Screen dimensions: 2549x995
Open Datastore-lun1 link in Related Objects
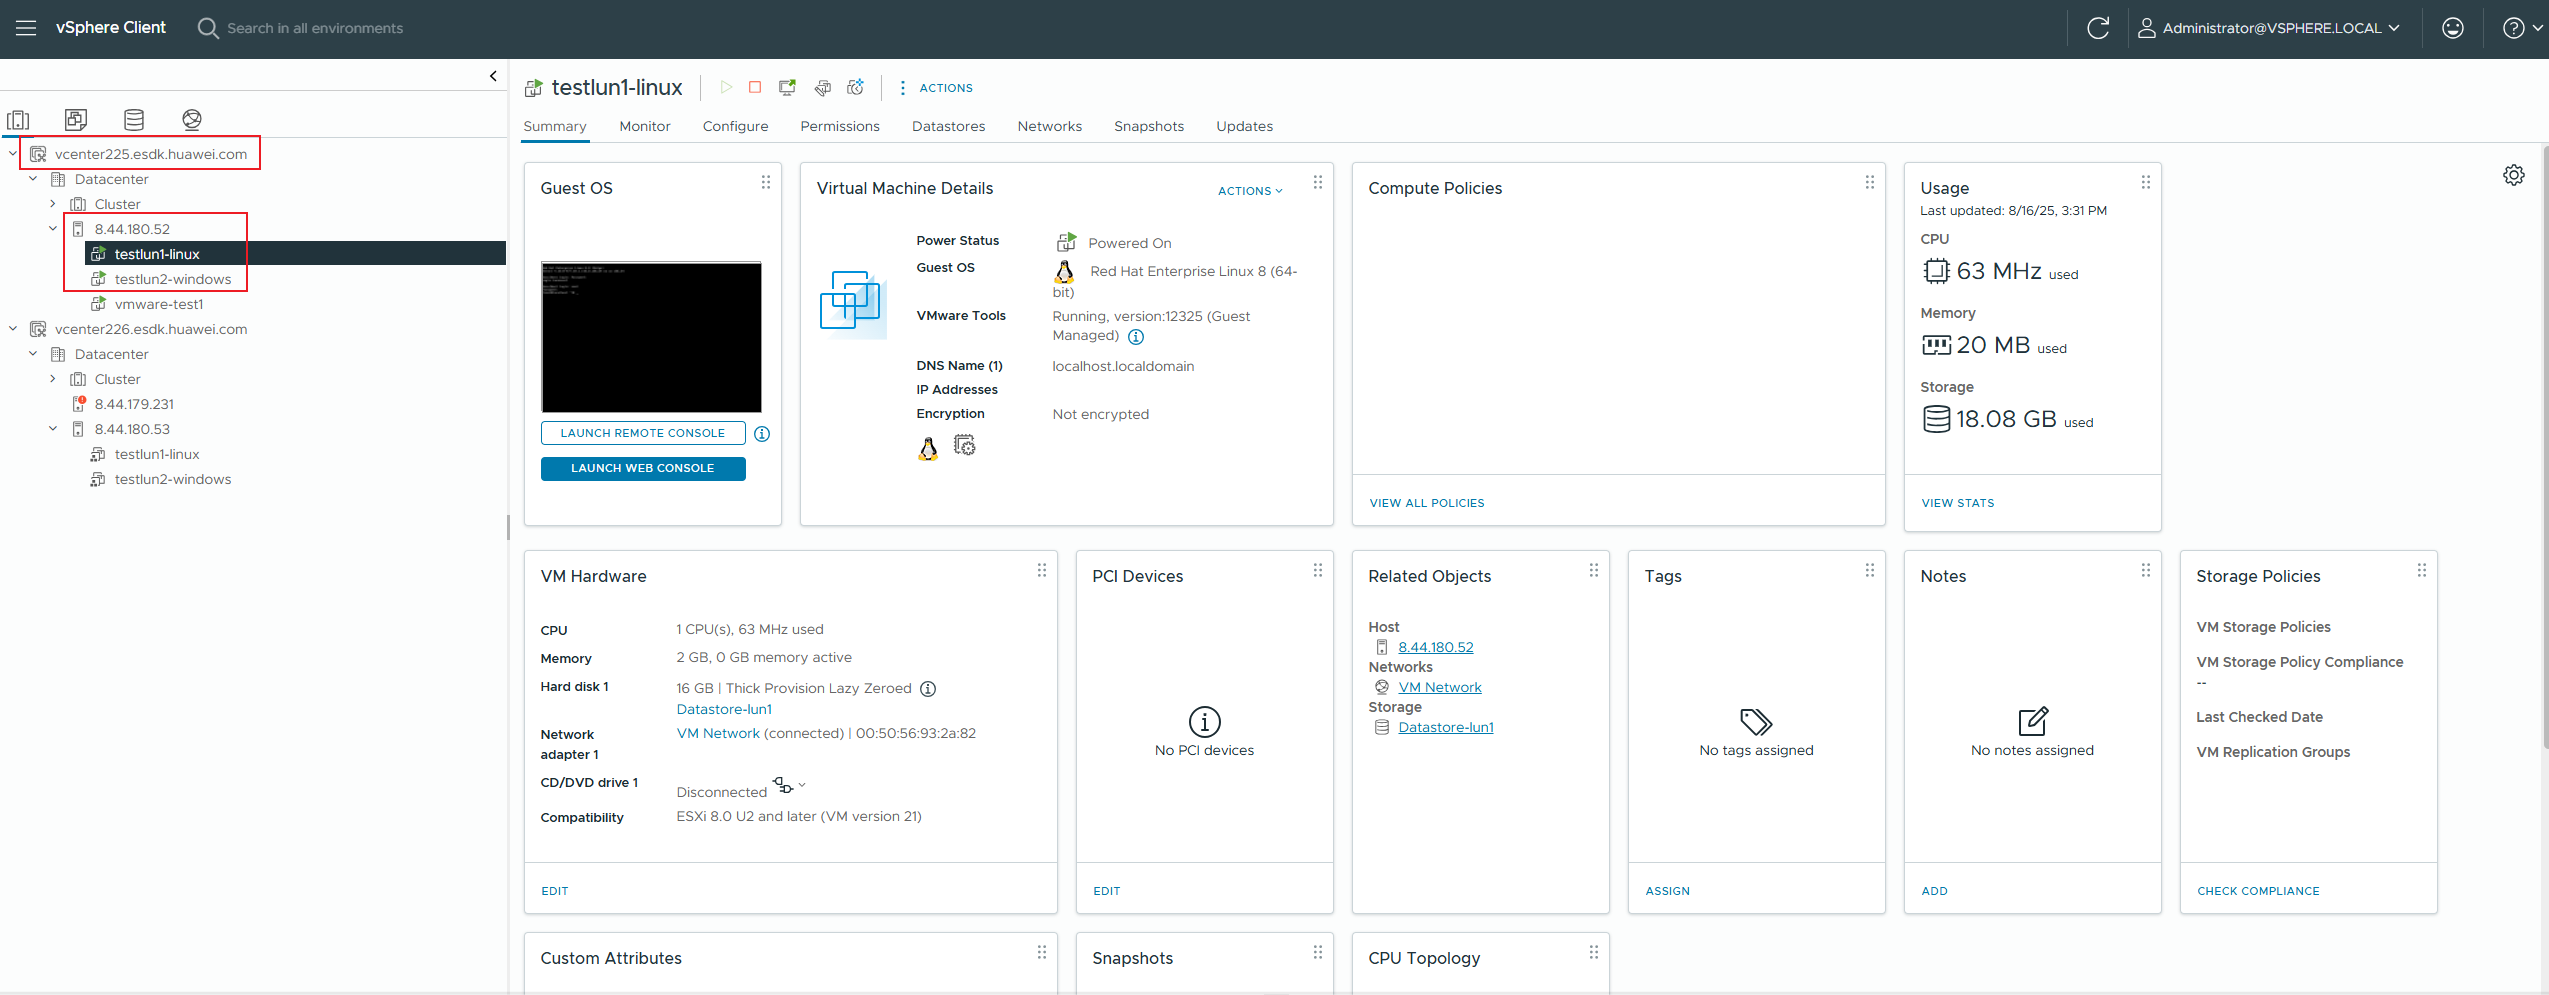[1445, 727]
